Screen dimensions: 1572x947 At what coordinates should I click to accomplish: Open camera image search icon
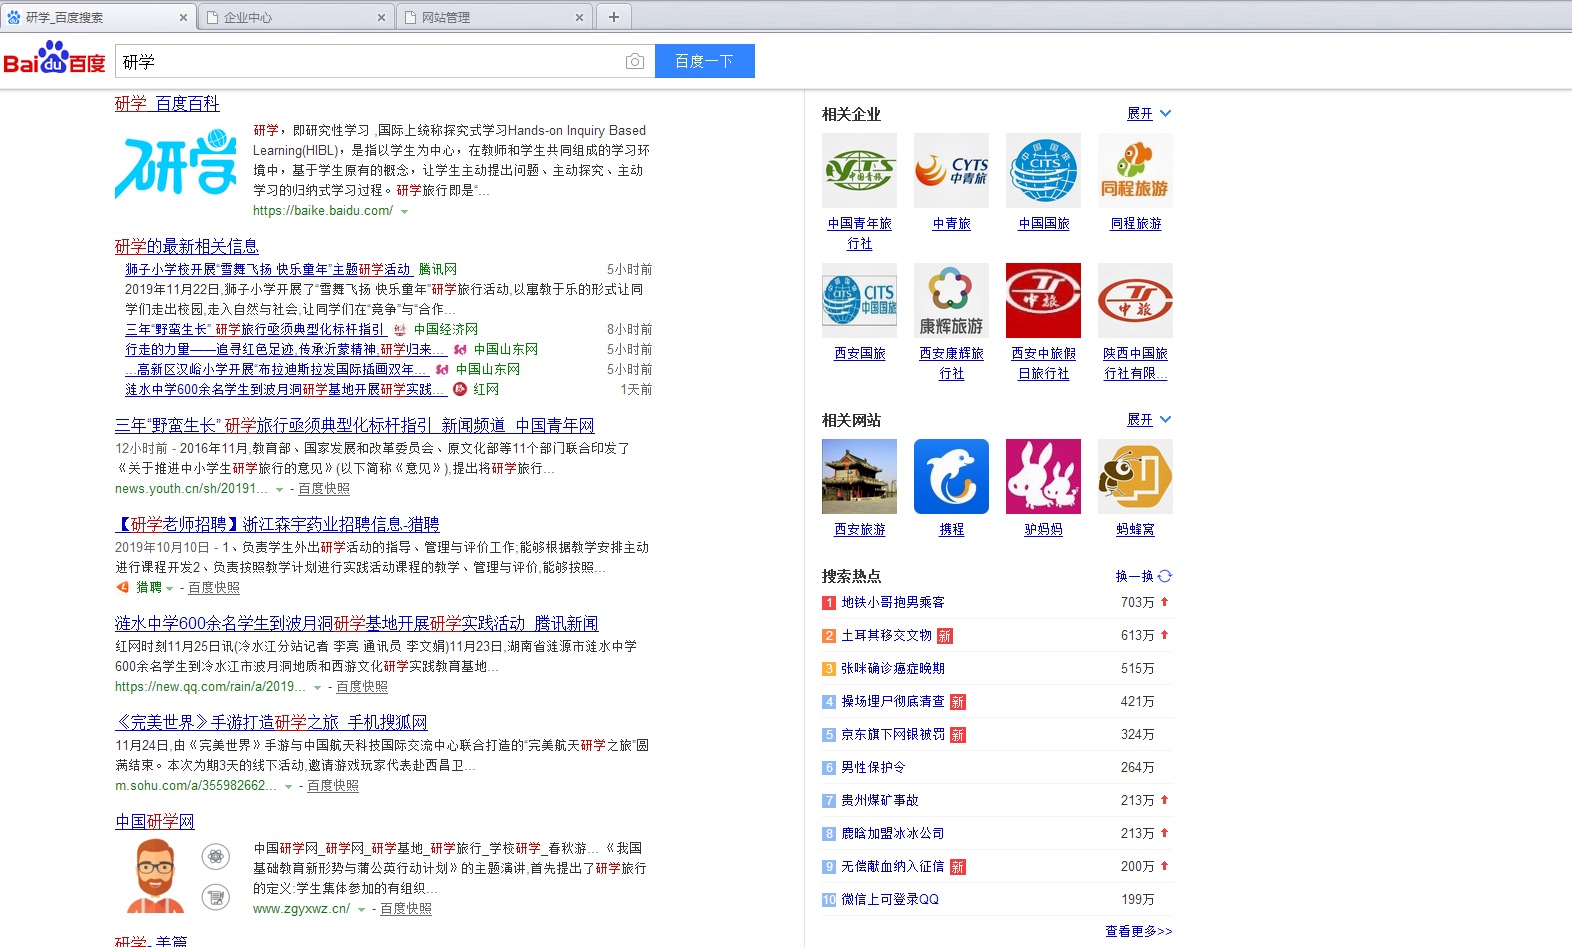pyautogui.click(x=634, y=62)
